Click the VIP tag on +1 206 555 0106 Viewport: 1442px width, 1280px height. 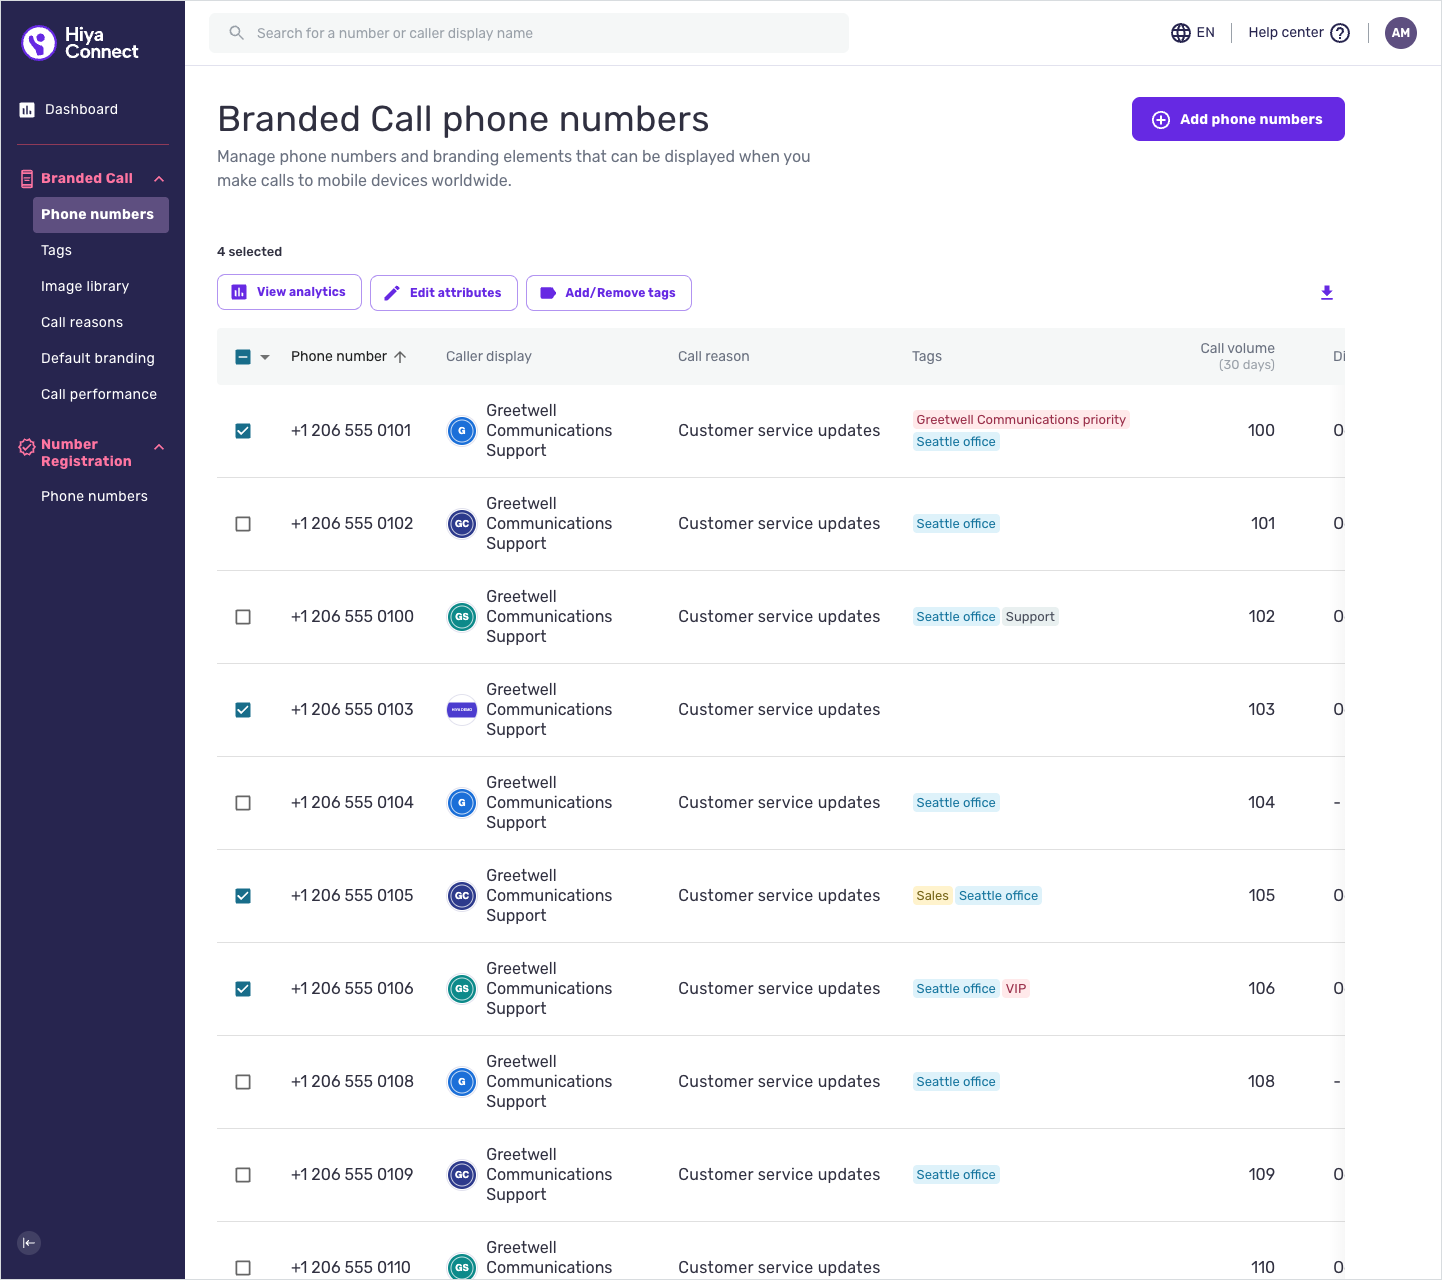(x=1016, y=989)
